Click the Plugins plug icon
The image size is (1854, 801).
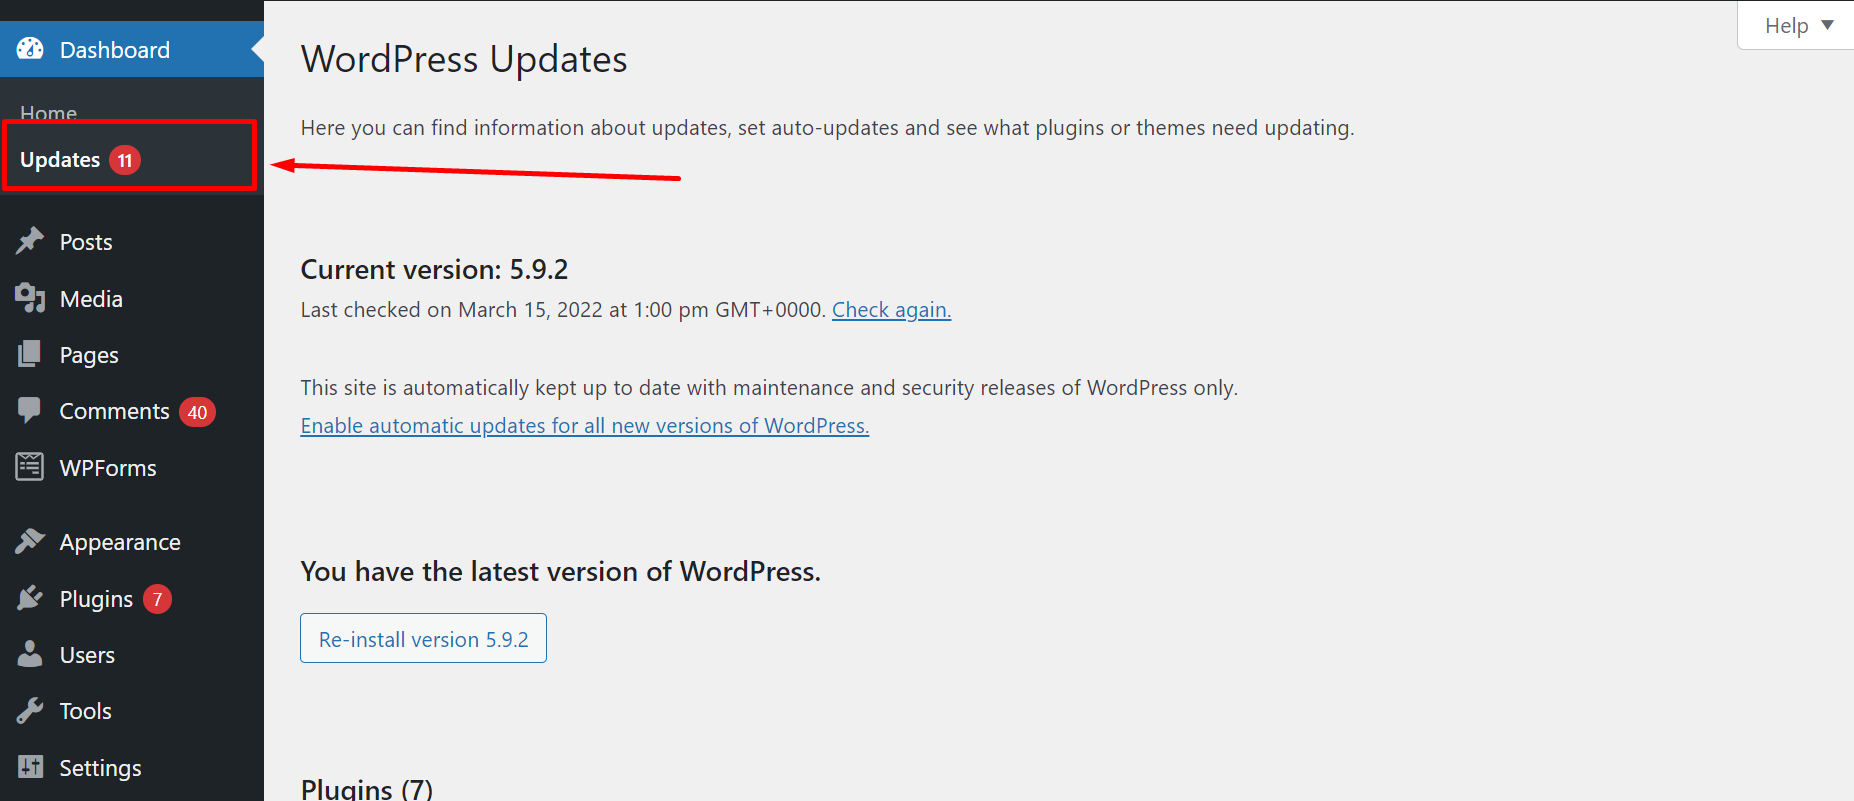(x=30, y=598)
